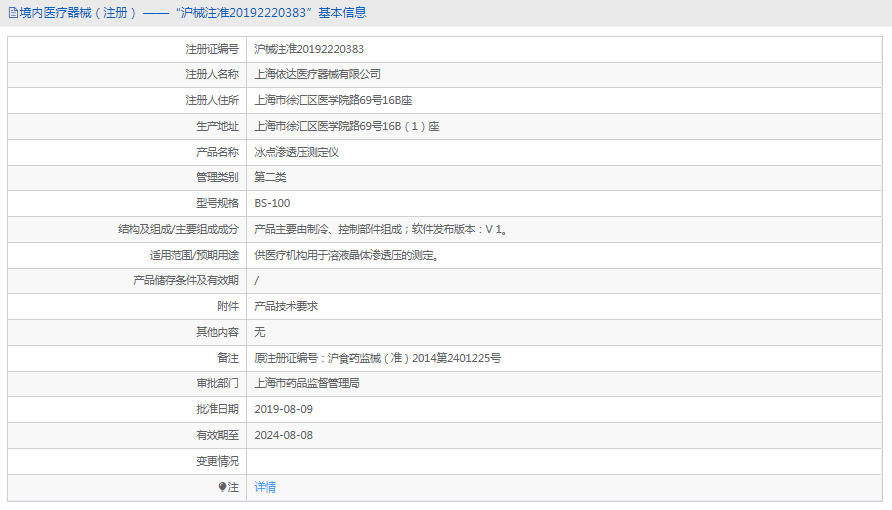Select approval date 2019-08-09
This screenshot has width=892, height=510.
283,409
